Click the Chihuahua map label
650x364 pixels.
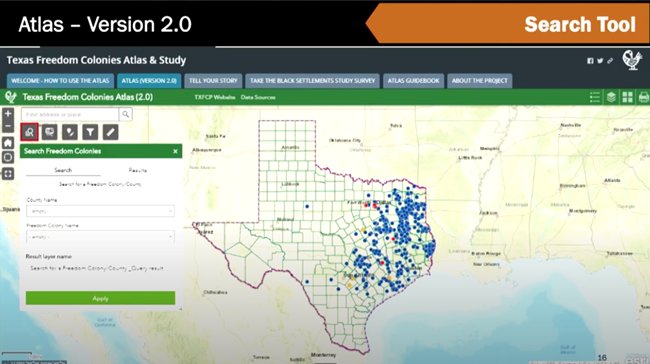click(216, 292)
